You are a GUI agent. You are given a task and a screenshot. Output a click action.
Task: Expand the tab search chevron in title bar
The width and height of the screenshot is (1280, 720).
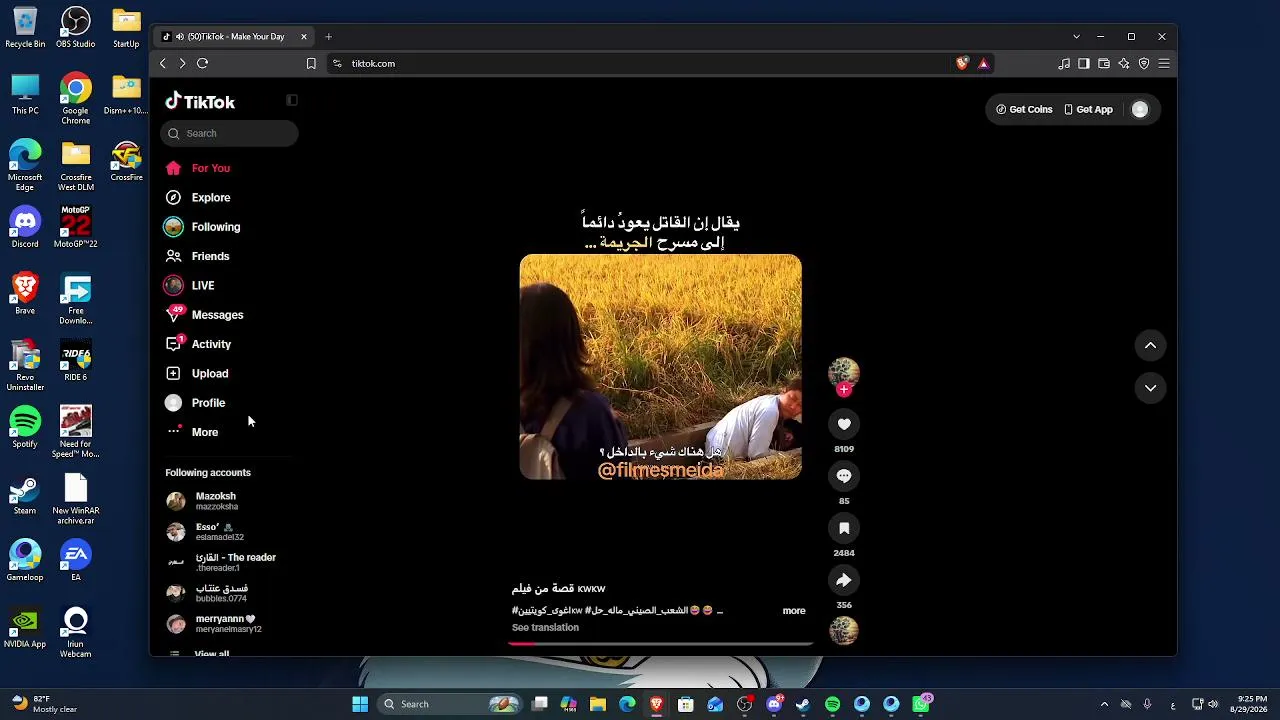(1076, 37)
